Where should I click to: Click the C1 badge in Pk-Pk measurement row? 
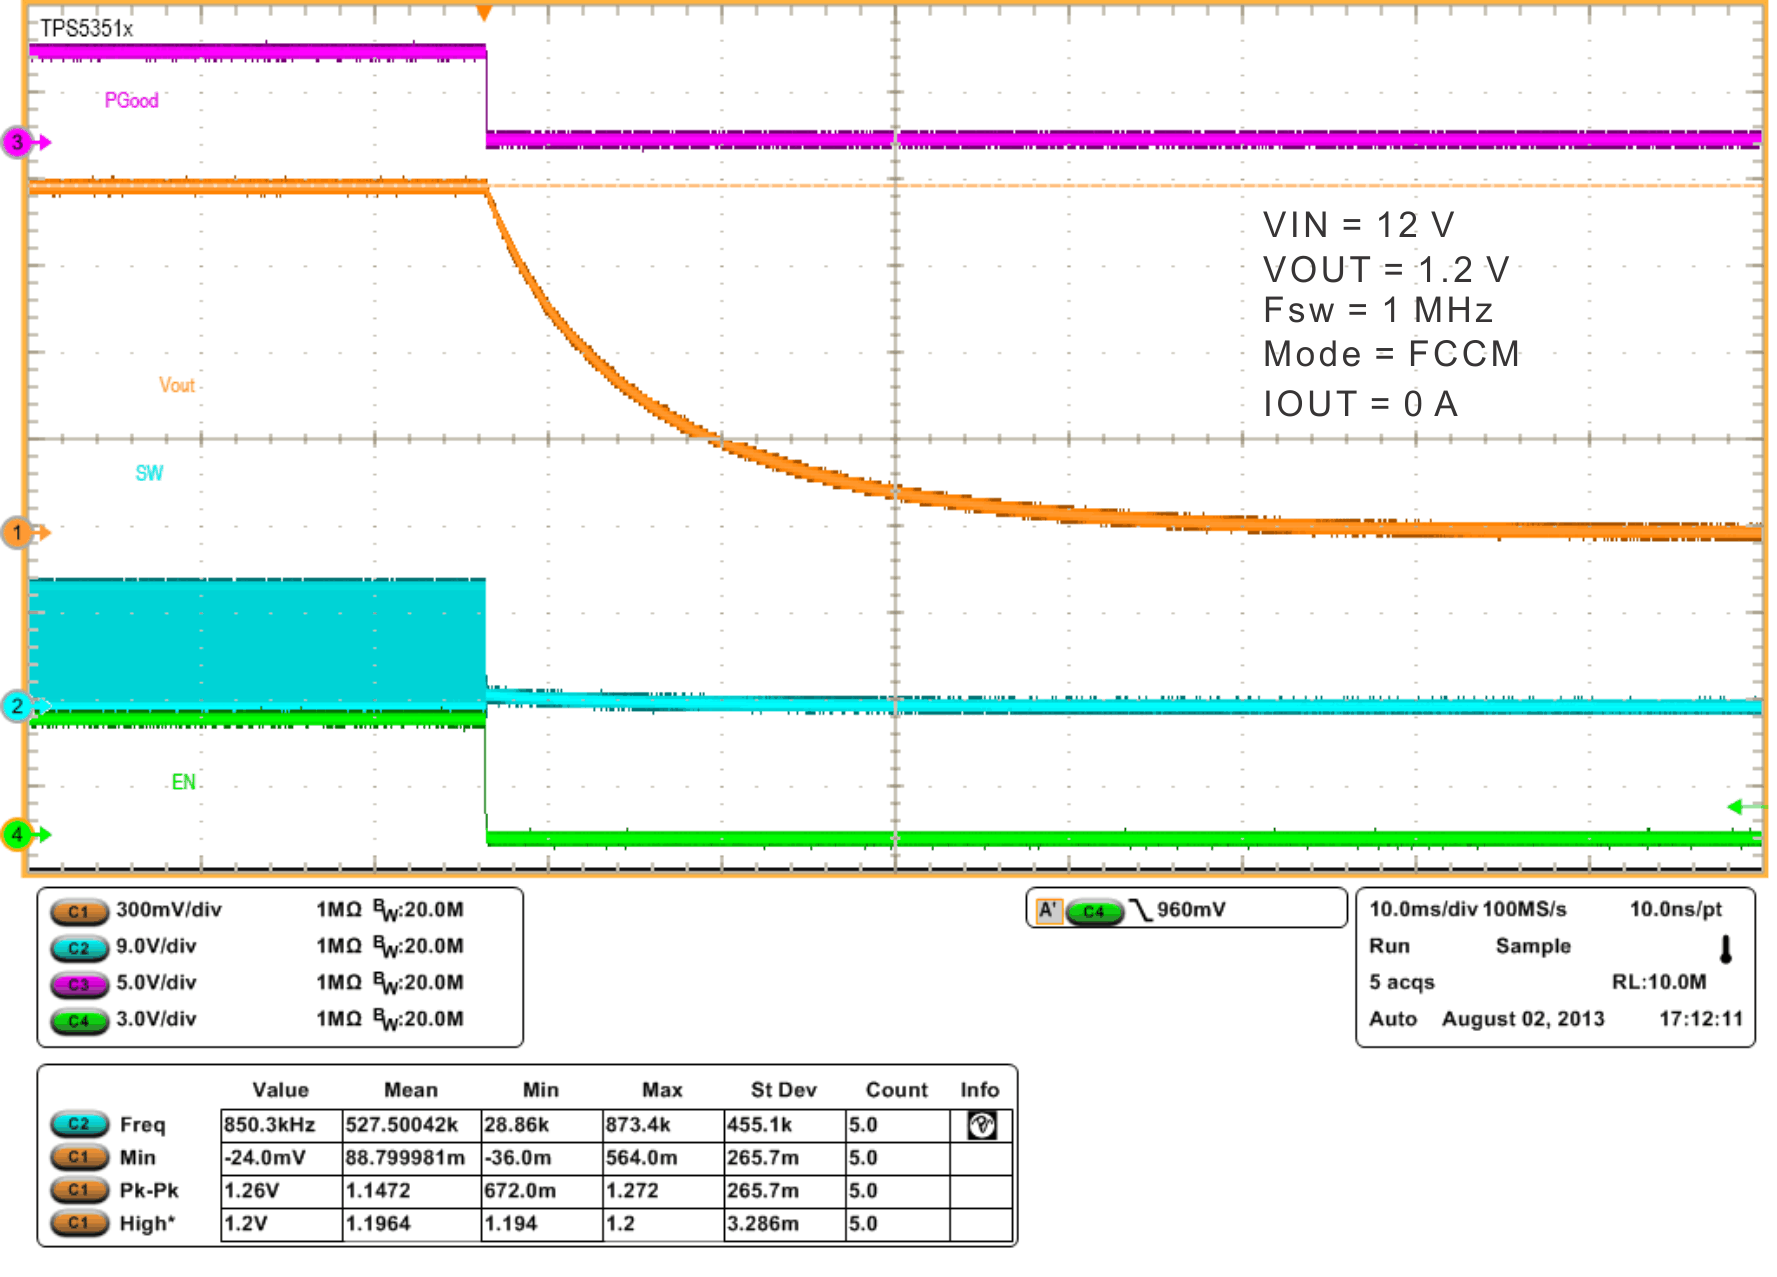(x=79, y=1190)
